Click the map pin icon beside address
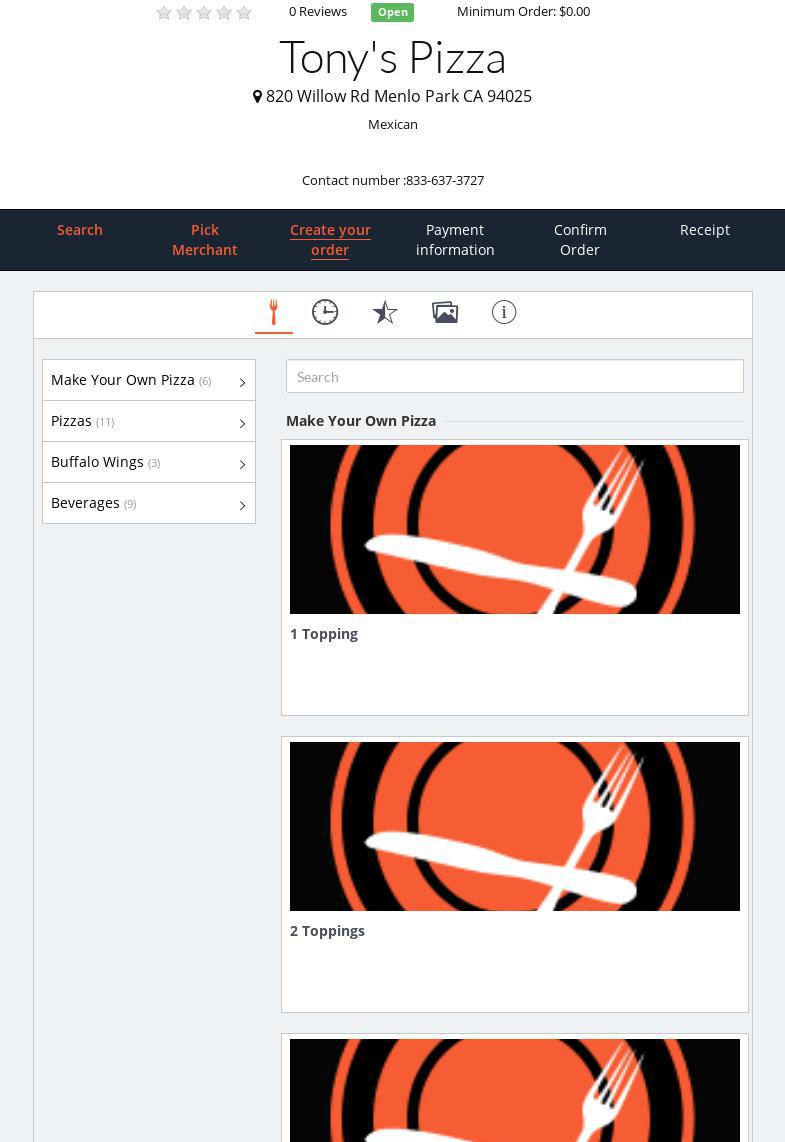Screen dimensions: 785x1142 [x=257, y=97]
